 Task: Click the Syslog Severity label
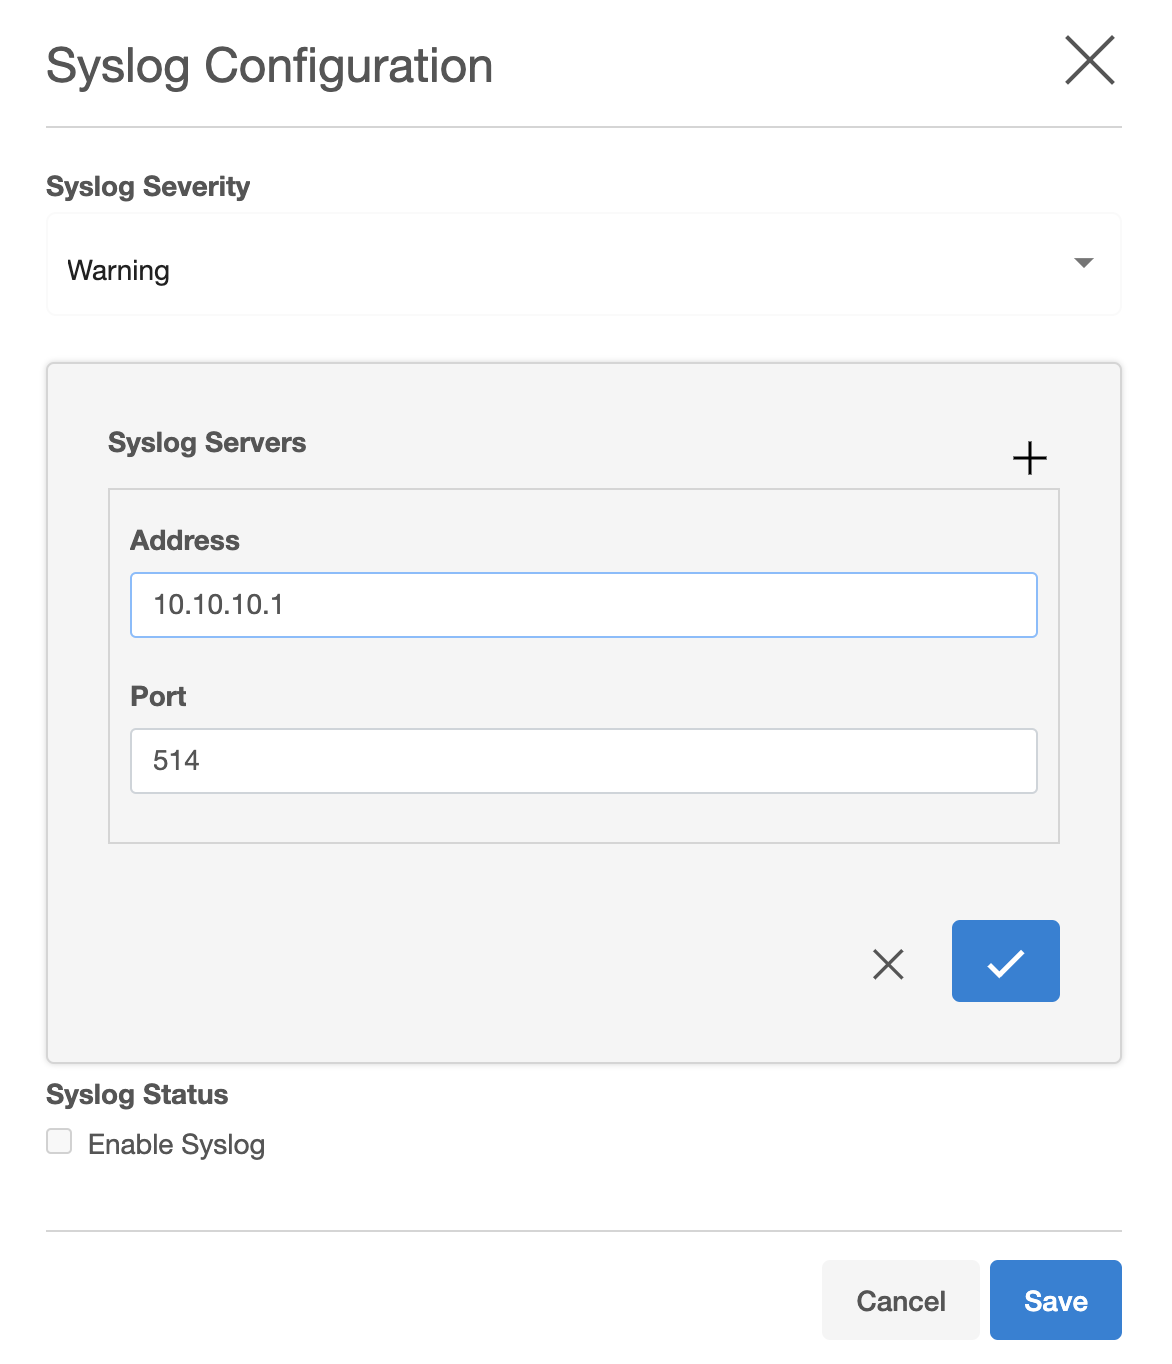coord(148,187)
